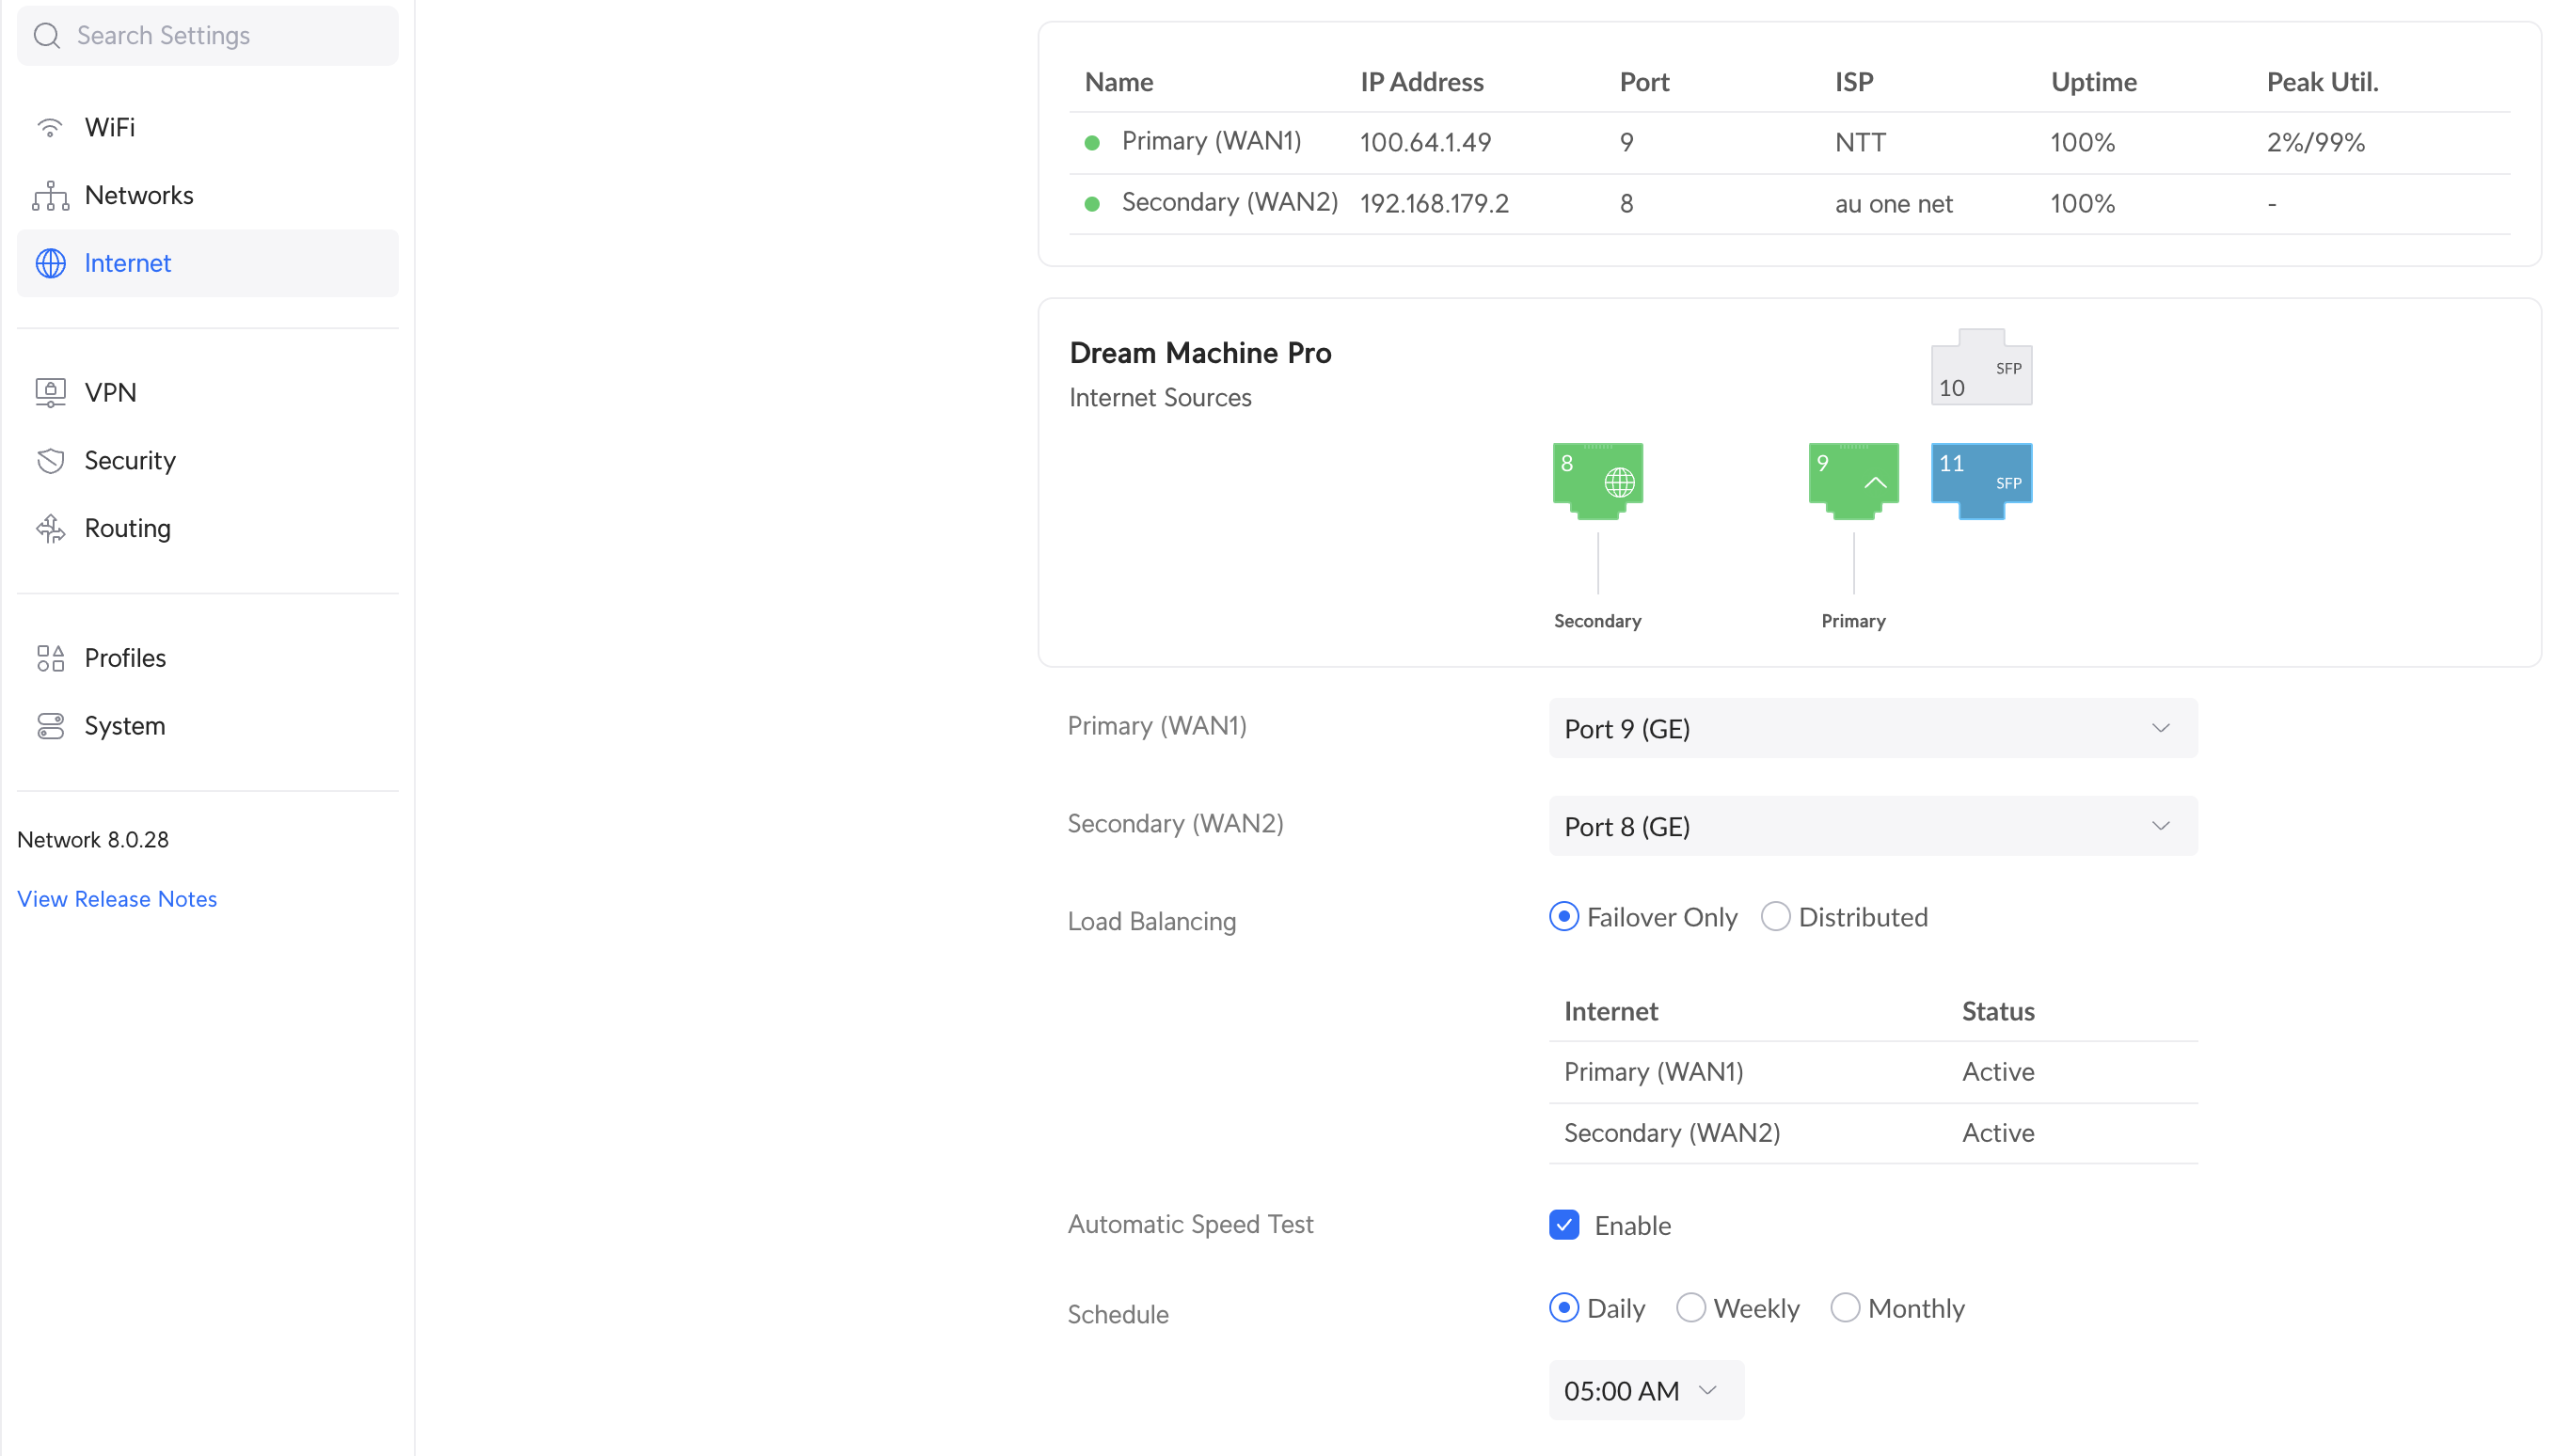Click the WiFi icon in sidebar

(49, 128)
